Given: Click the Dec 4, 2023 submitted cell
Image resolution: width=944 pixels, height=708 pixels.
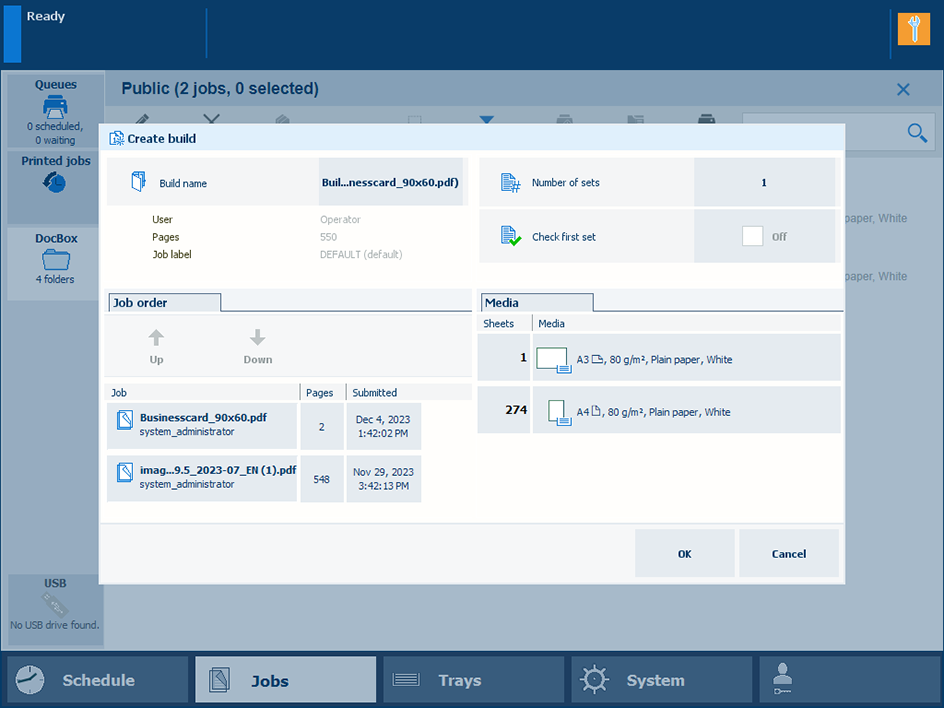Looking at the screenshot, I should click(384, 426).
